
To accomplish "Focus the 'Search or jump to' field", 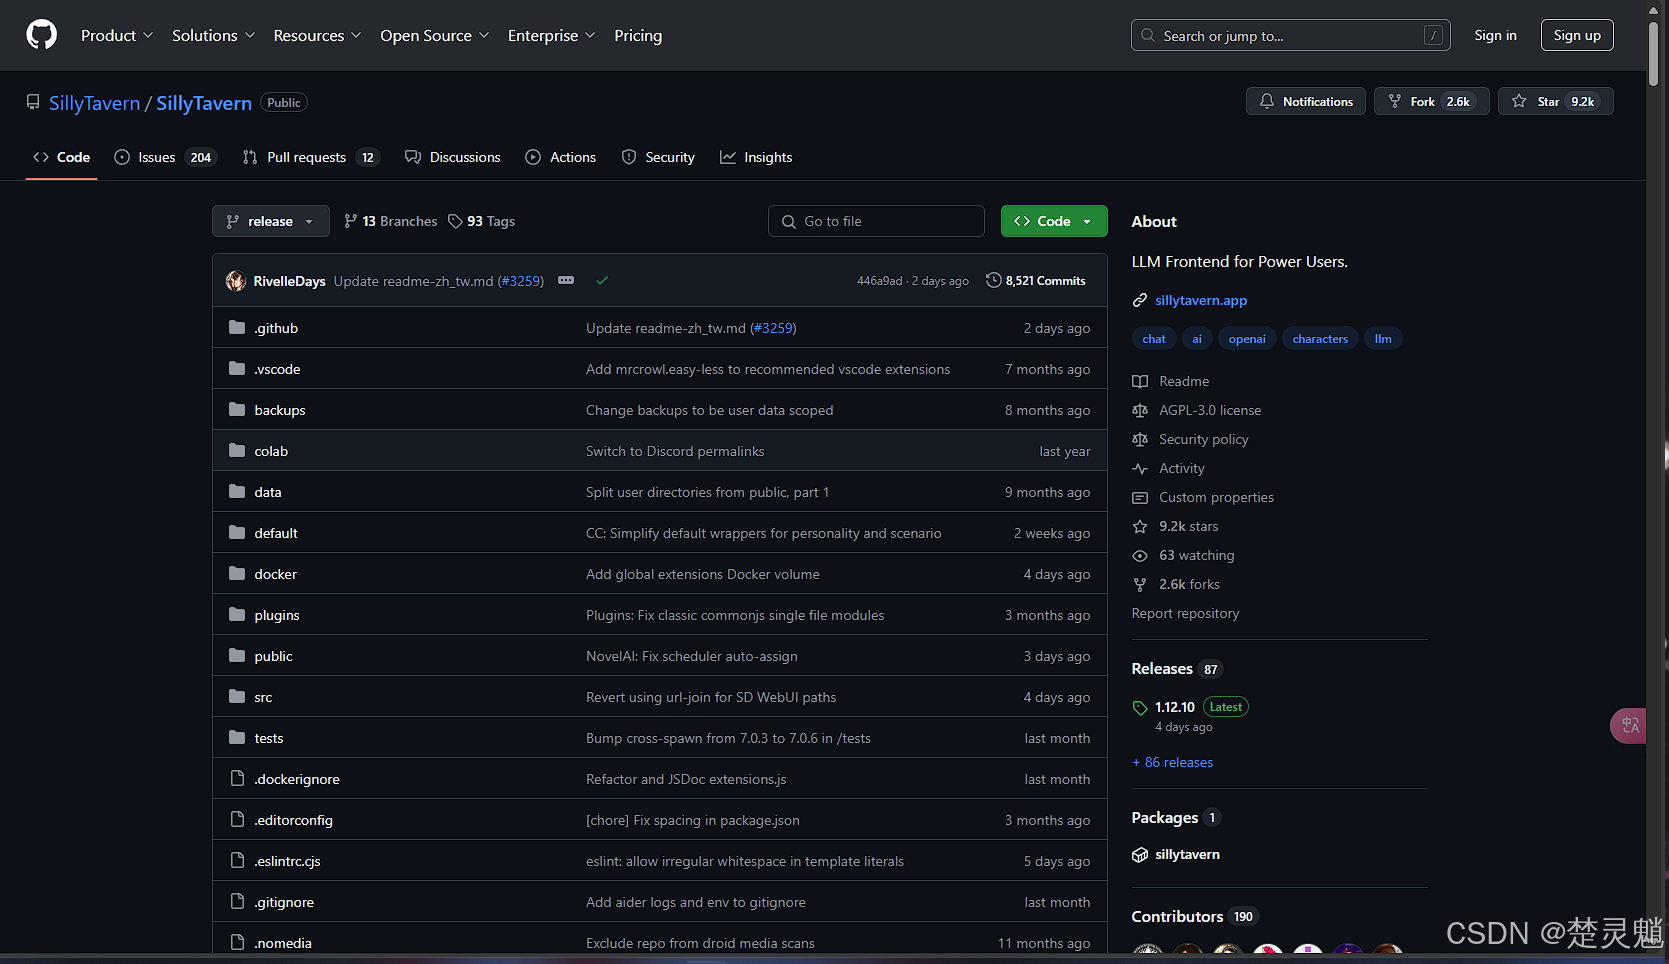I will pyautogui.click(x=1291, y=35).
